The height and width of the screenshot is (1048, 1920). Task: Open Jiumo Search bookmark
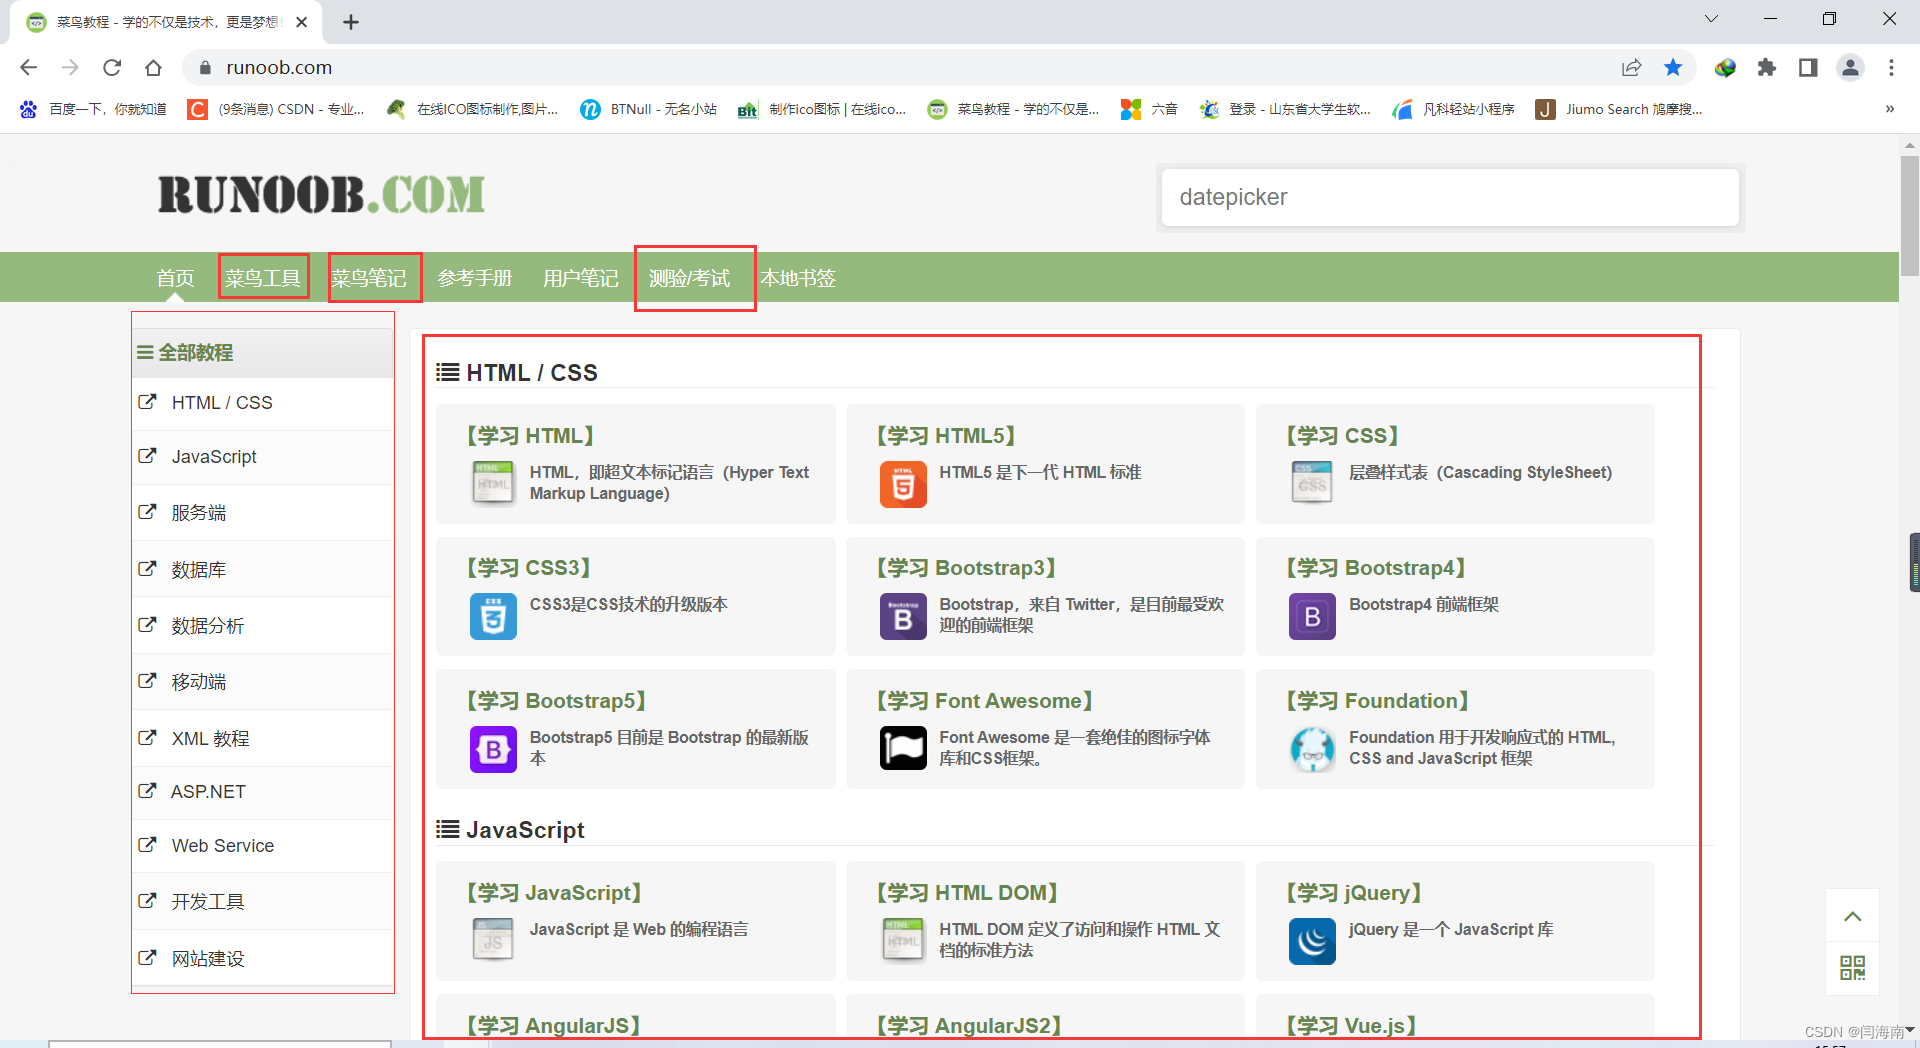1619,109
